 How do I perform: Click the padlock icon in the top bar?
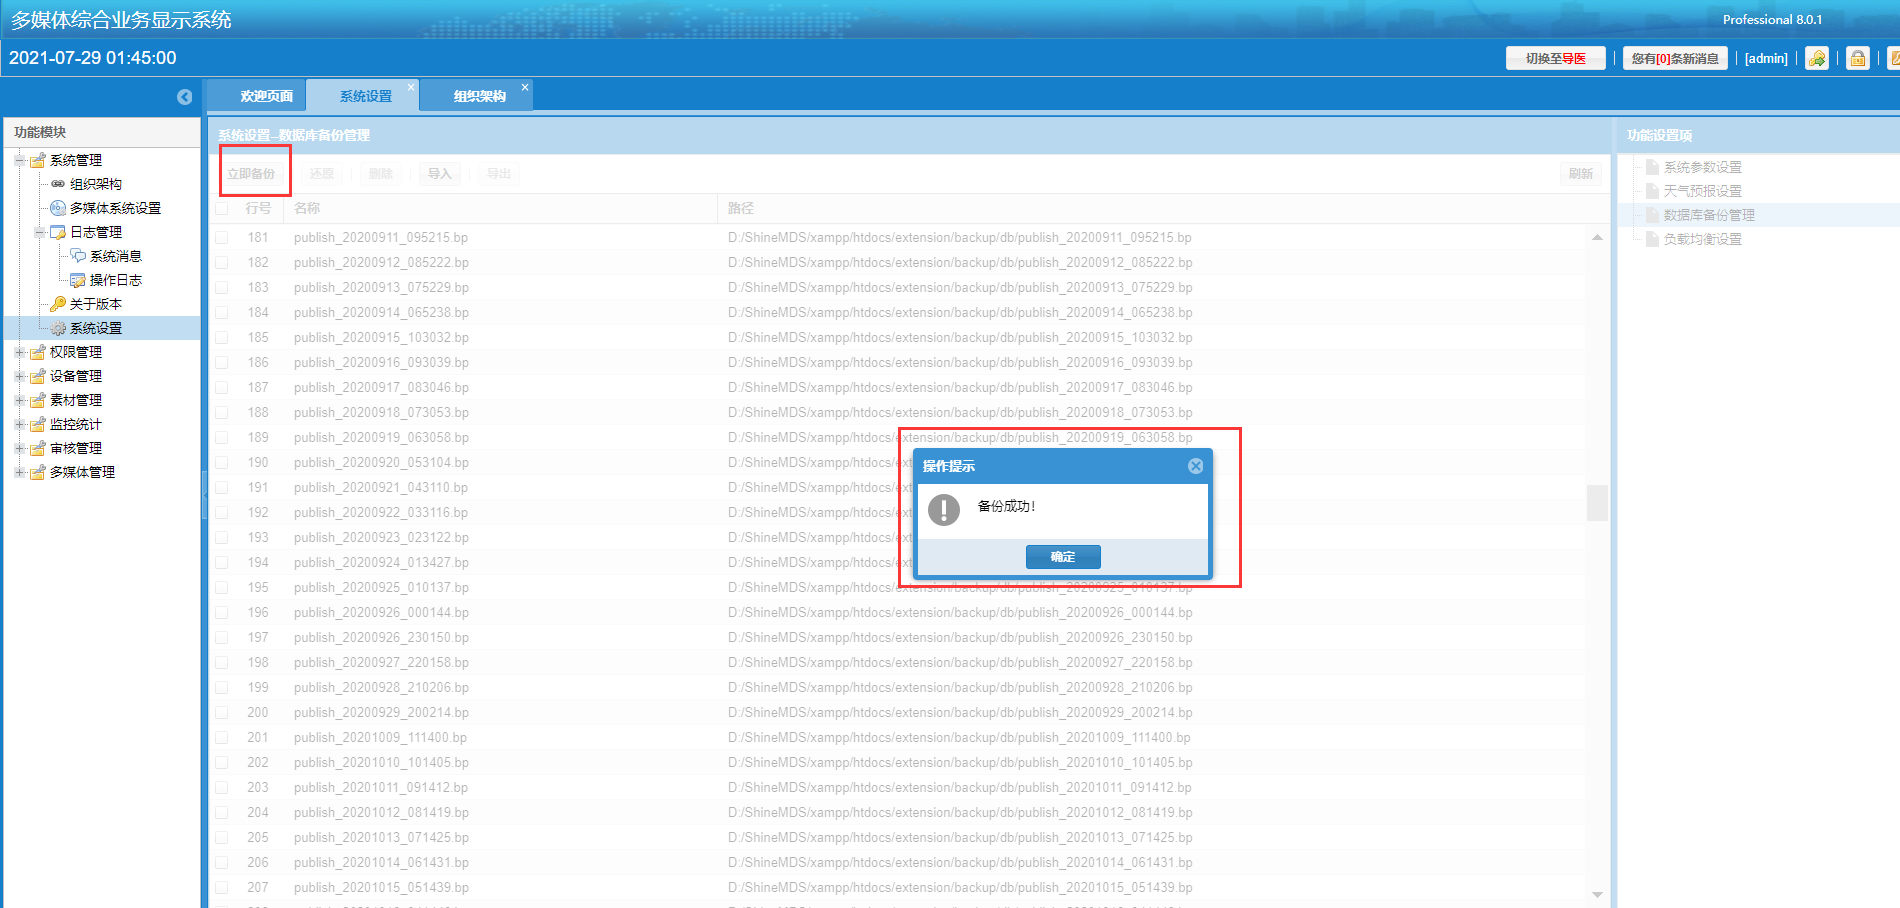(x=1857, y=58)
